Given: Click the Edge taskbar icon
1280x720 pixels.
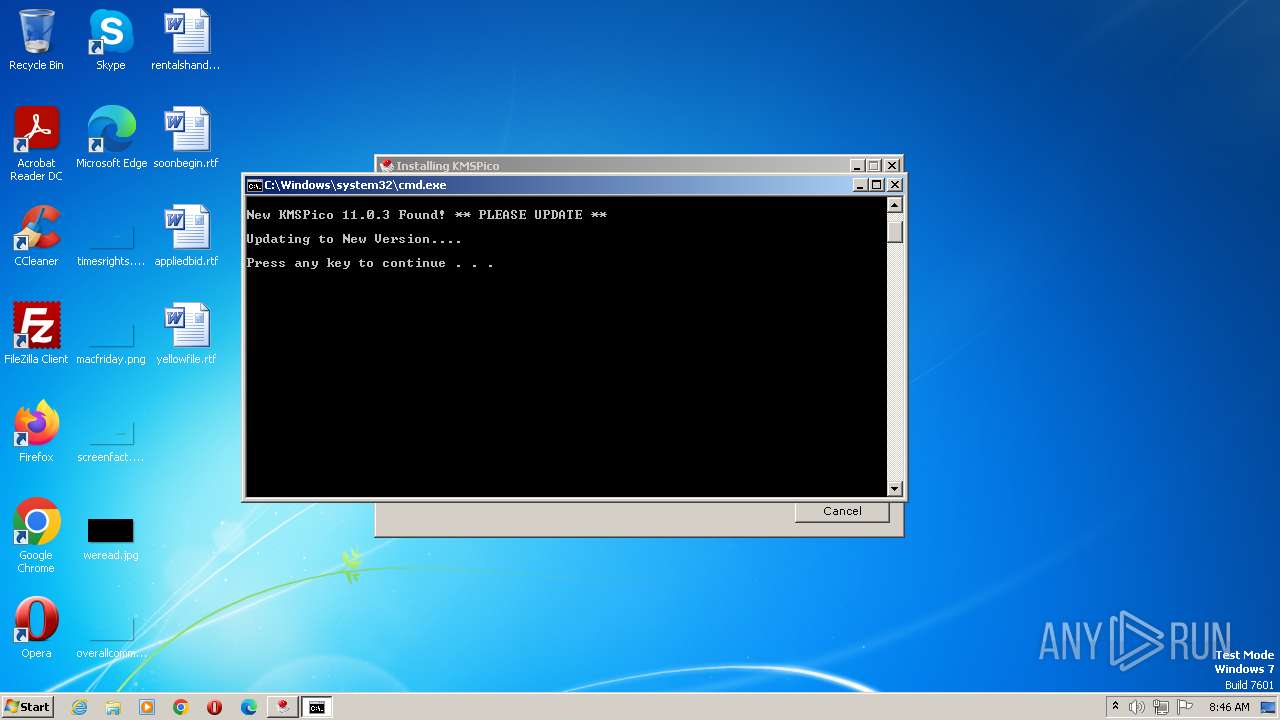Looking at the screenshot, I should [249, 707].
